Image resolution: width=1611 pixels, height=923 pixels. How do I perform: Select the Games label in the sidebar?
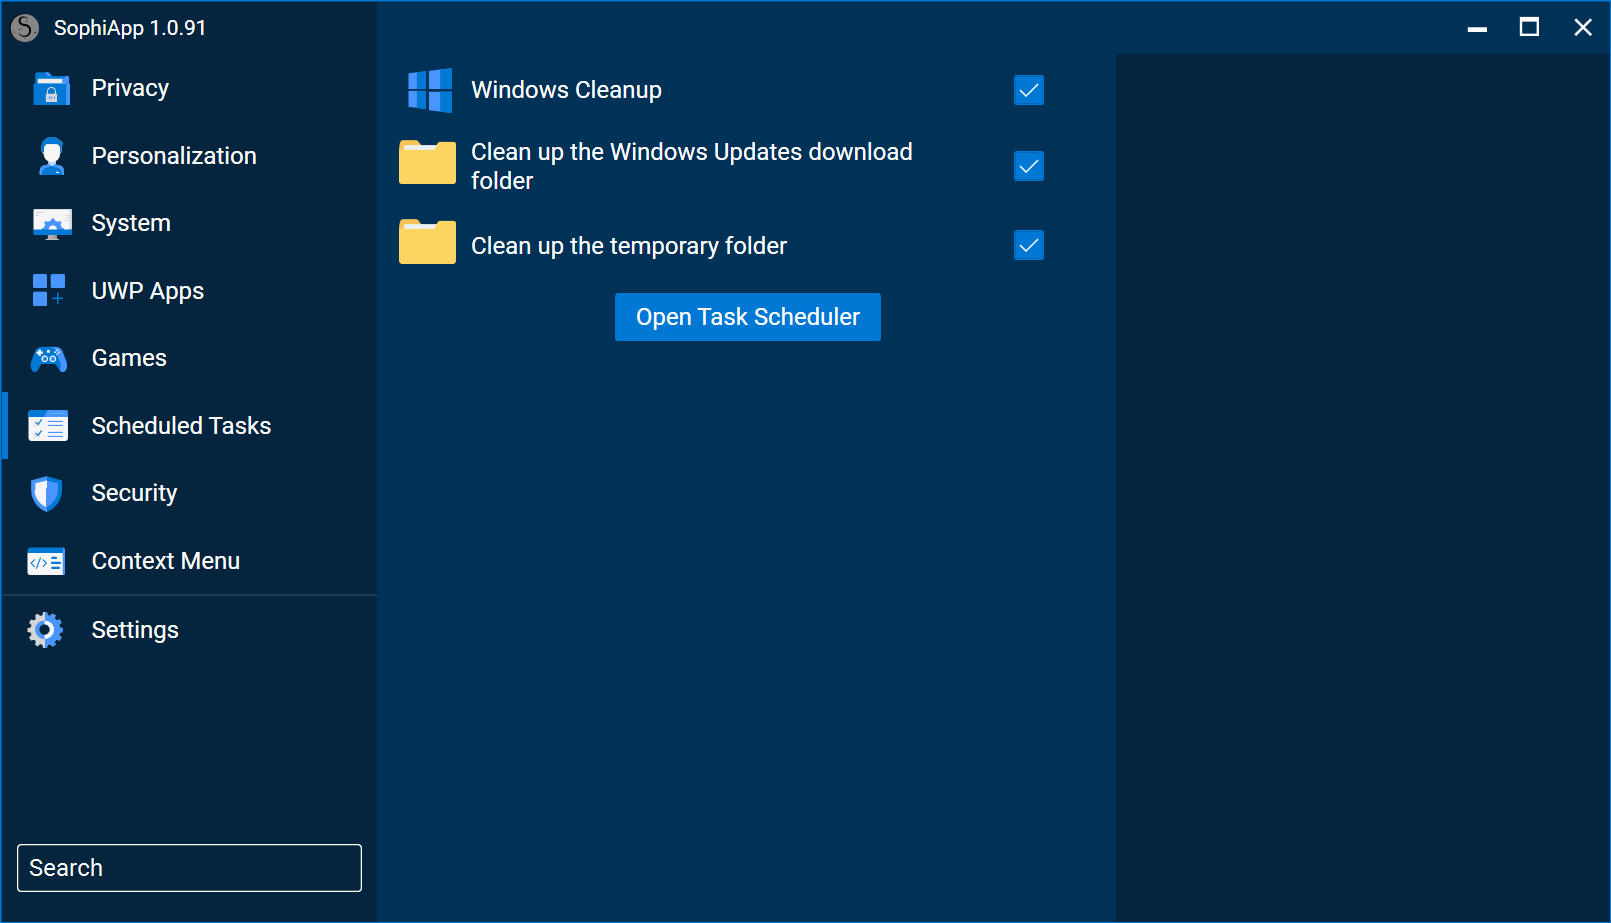pos(129,358)
